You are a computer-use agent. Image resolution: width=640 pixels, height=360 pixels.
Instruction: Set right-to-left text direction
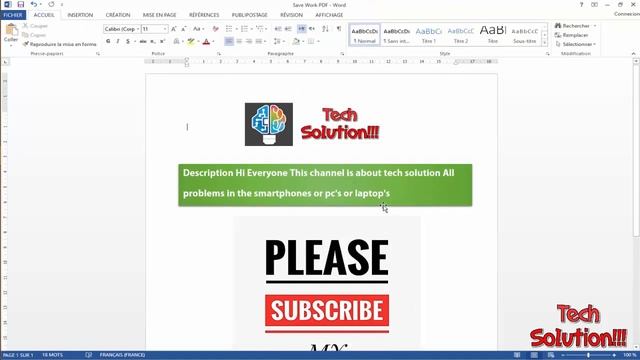click(x=312, y=29)
